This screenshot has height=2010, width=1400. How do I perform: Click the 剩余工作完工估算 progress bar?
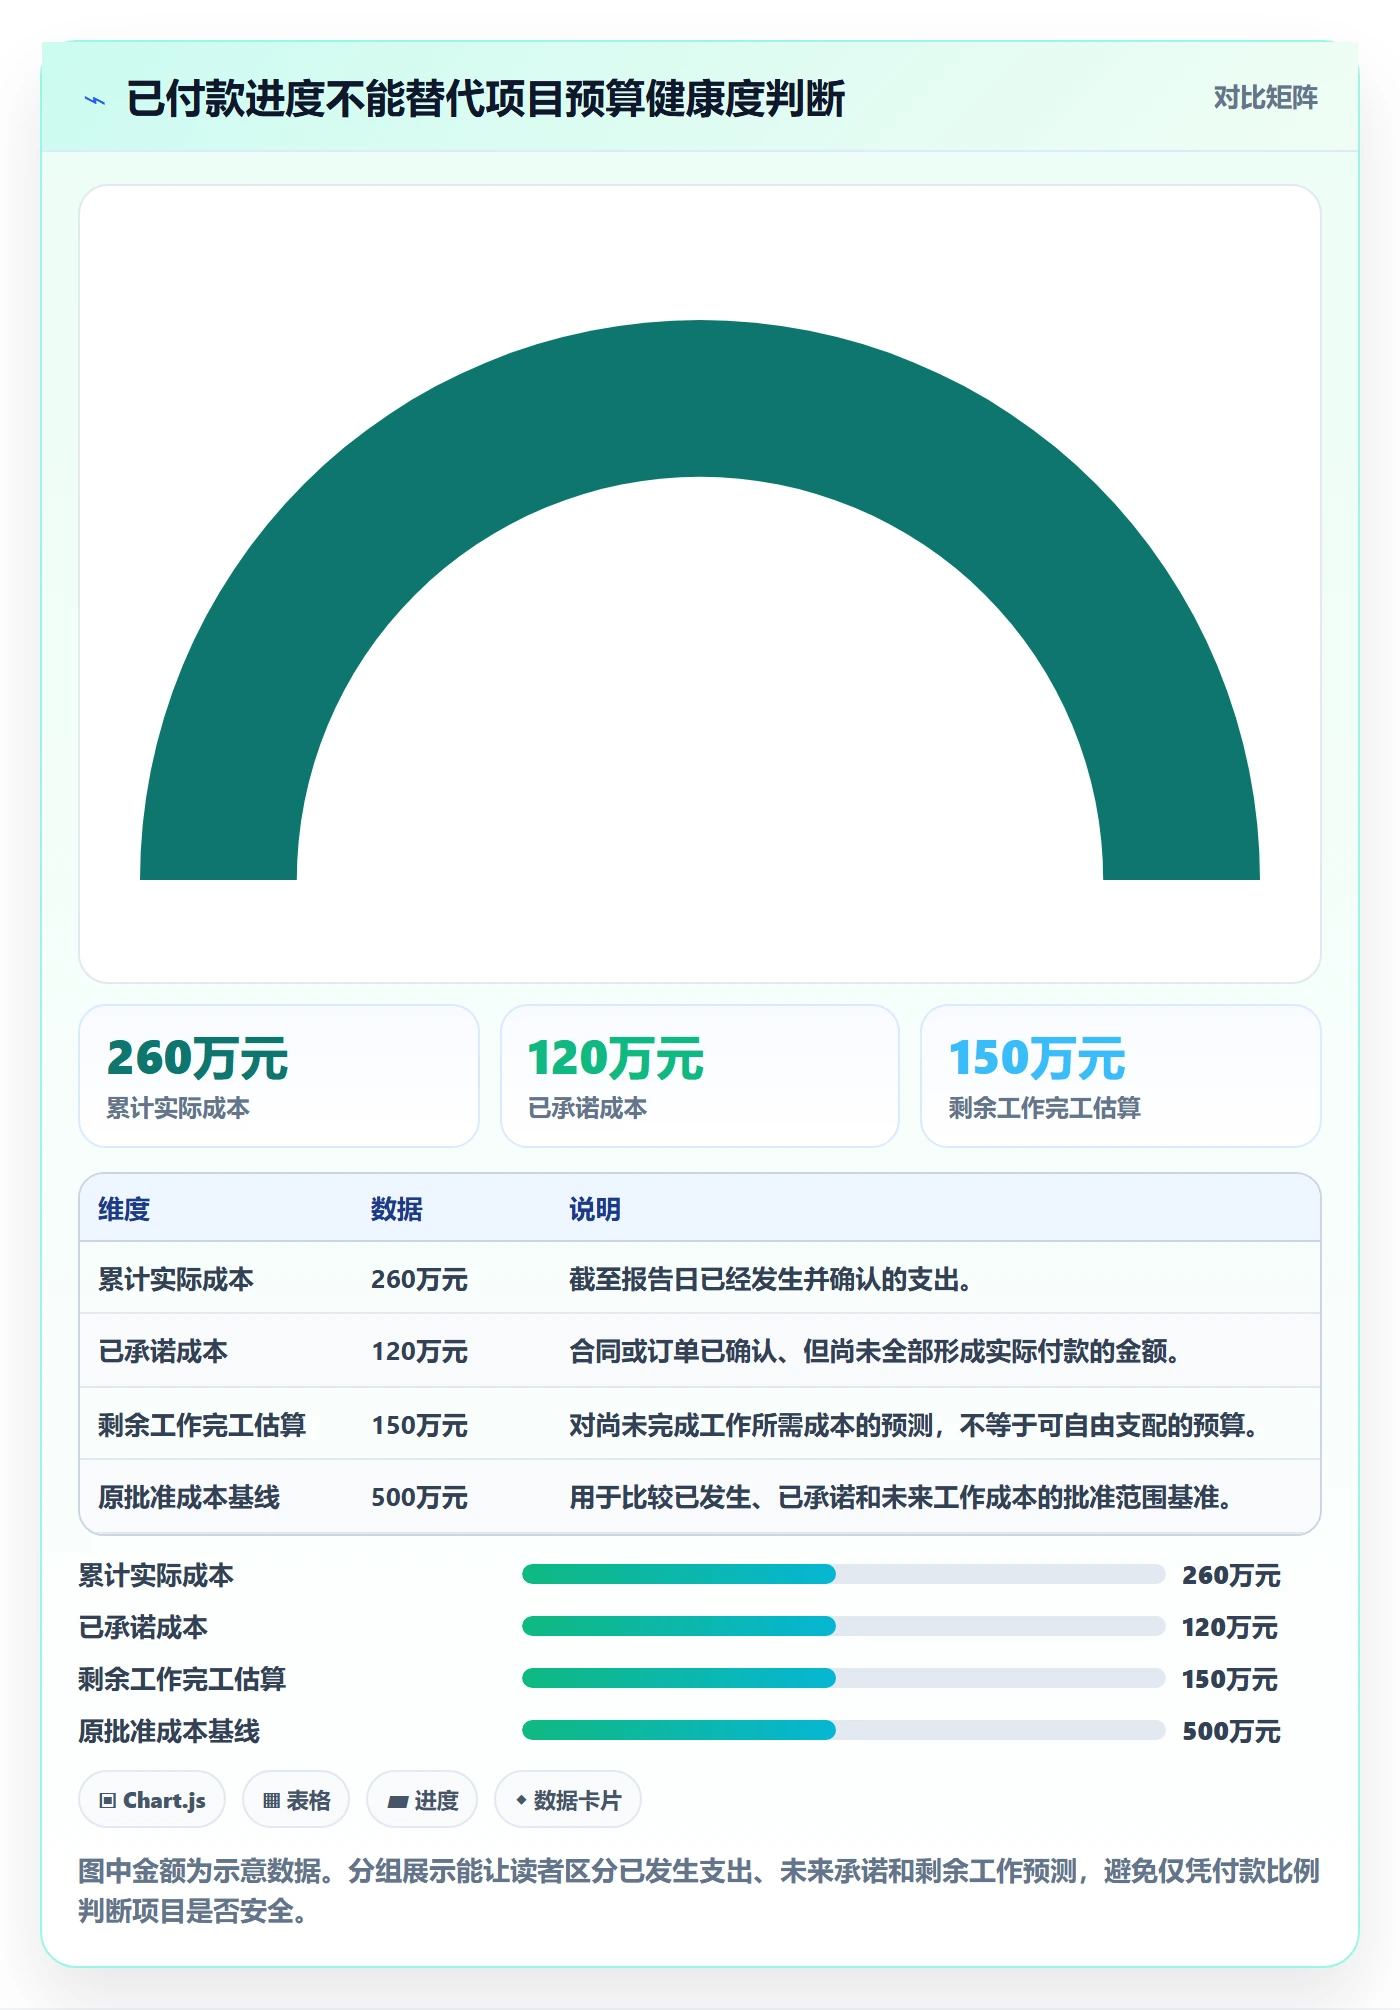point(843,1678)
